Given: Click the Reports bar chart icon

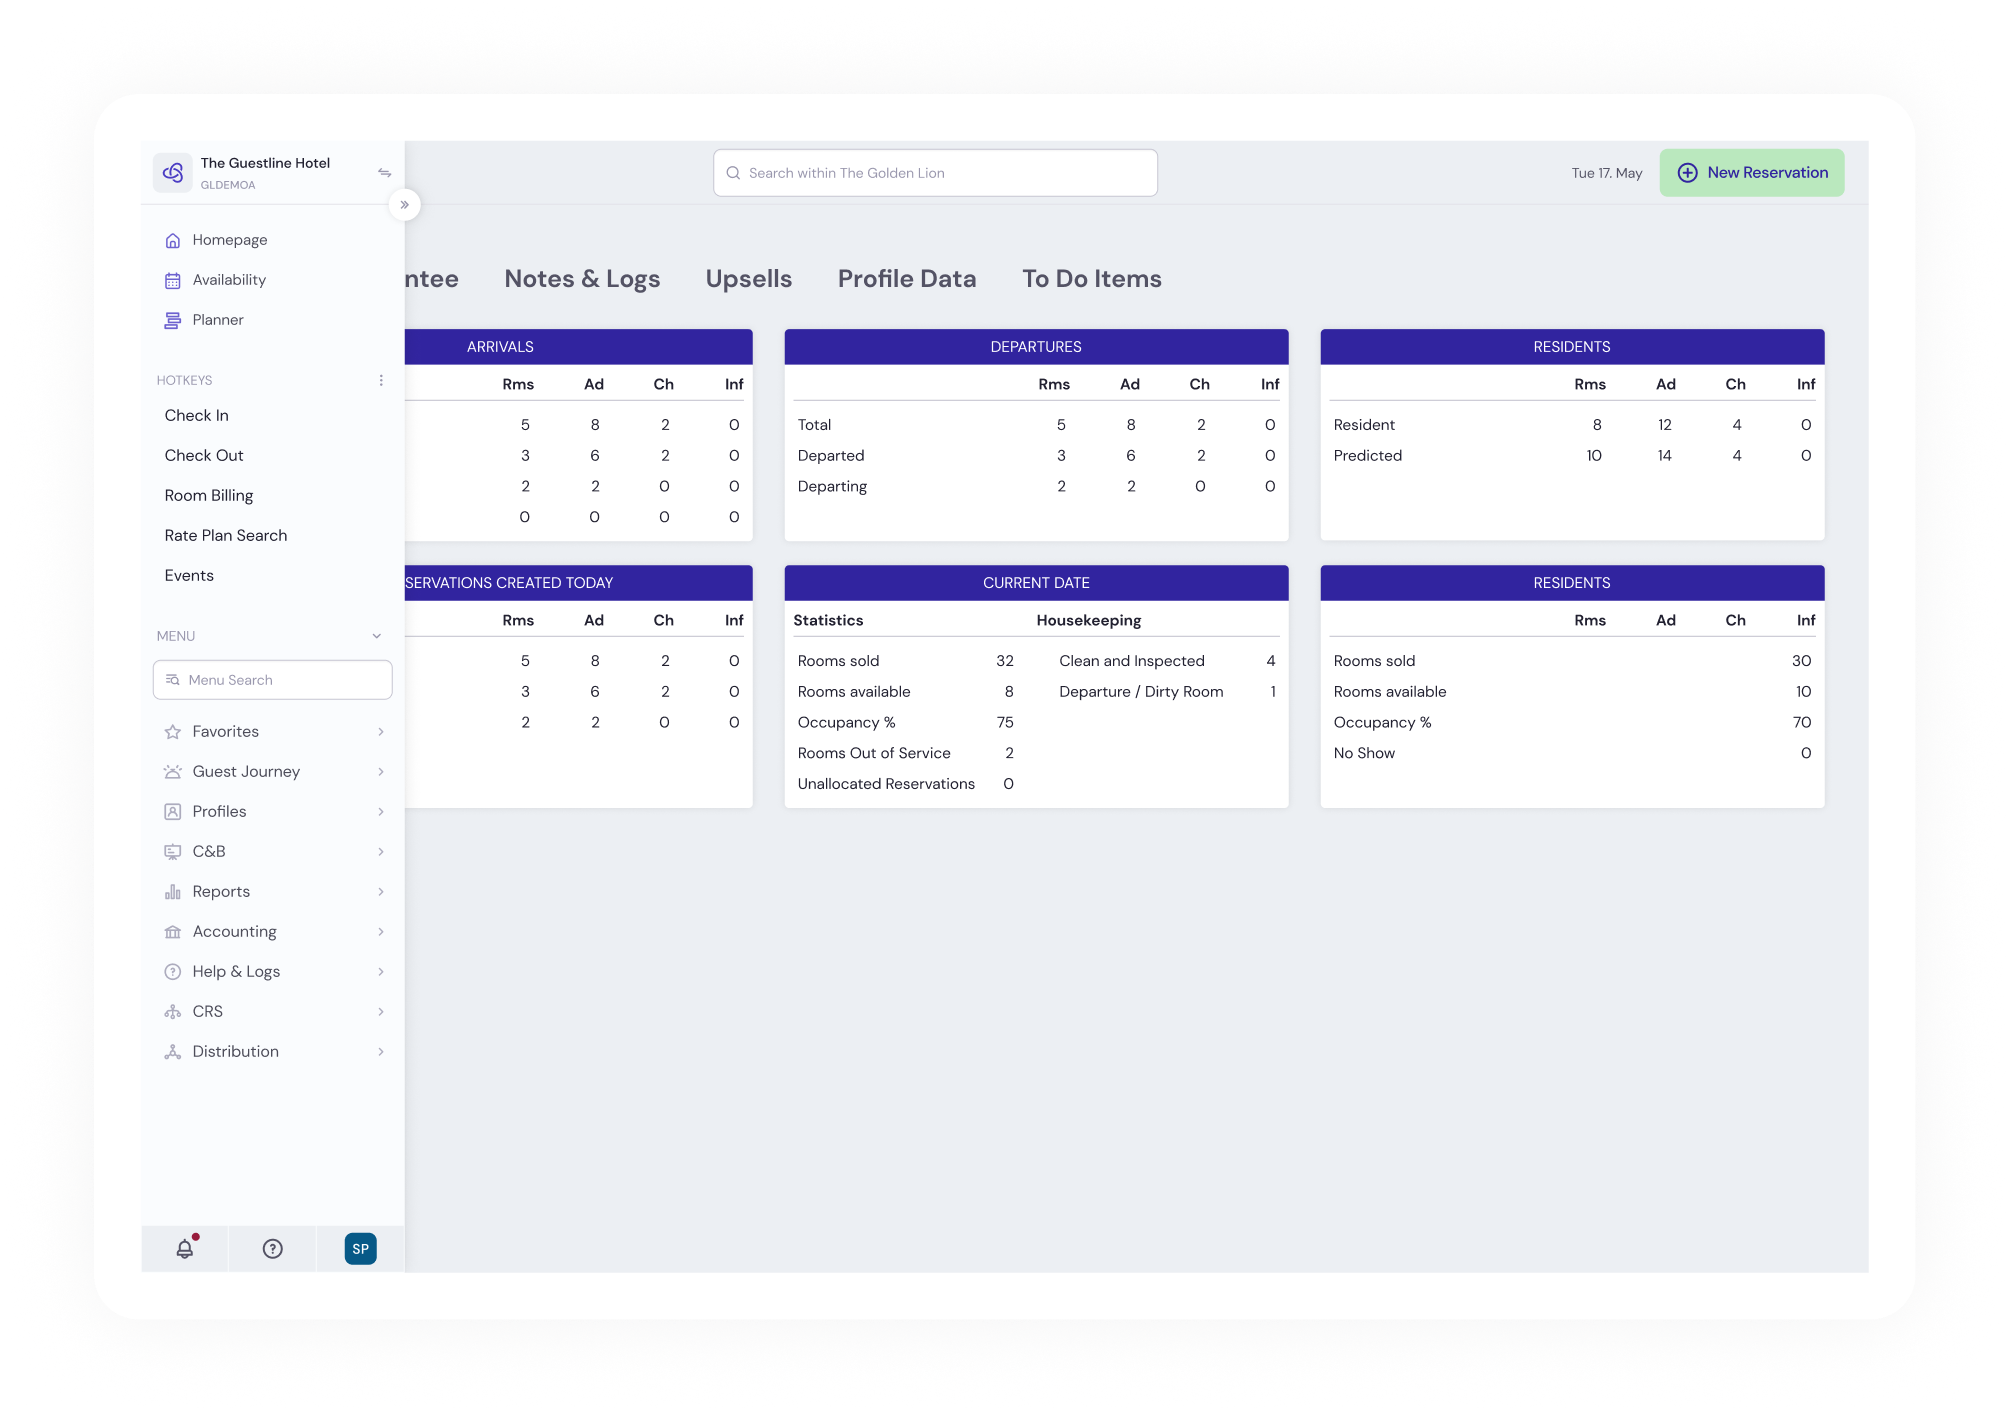Looking at the screenshot, I should click(x=173, y=892).
